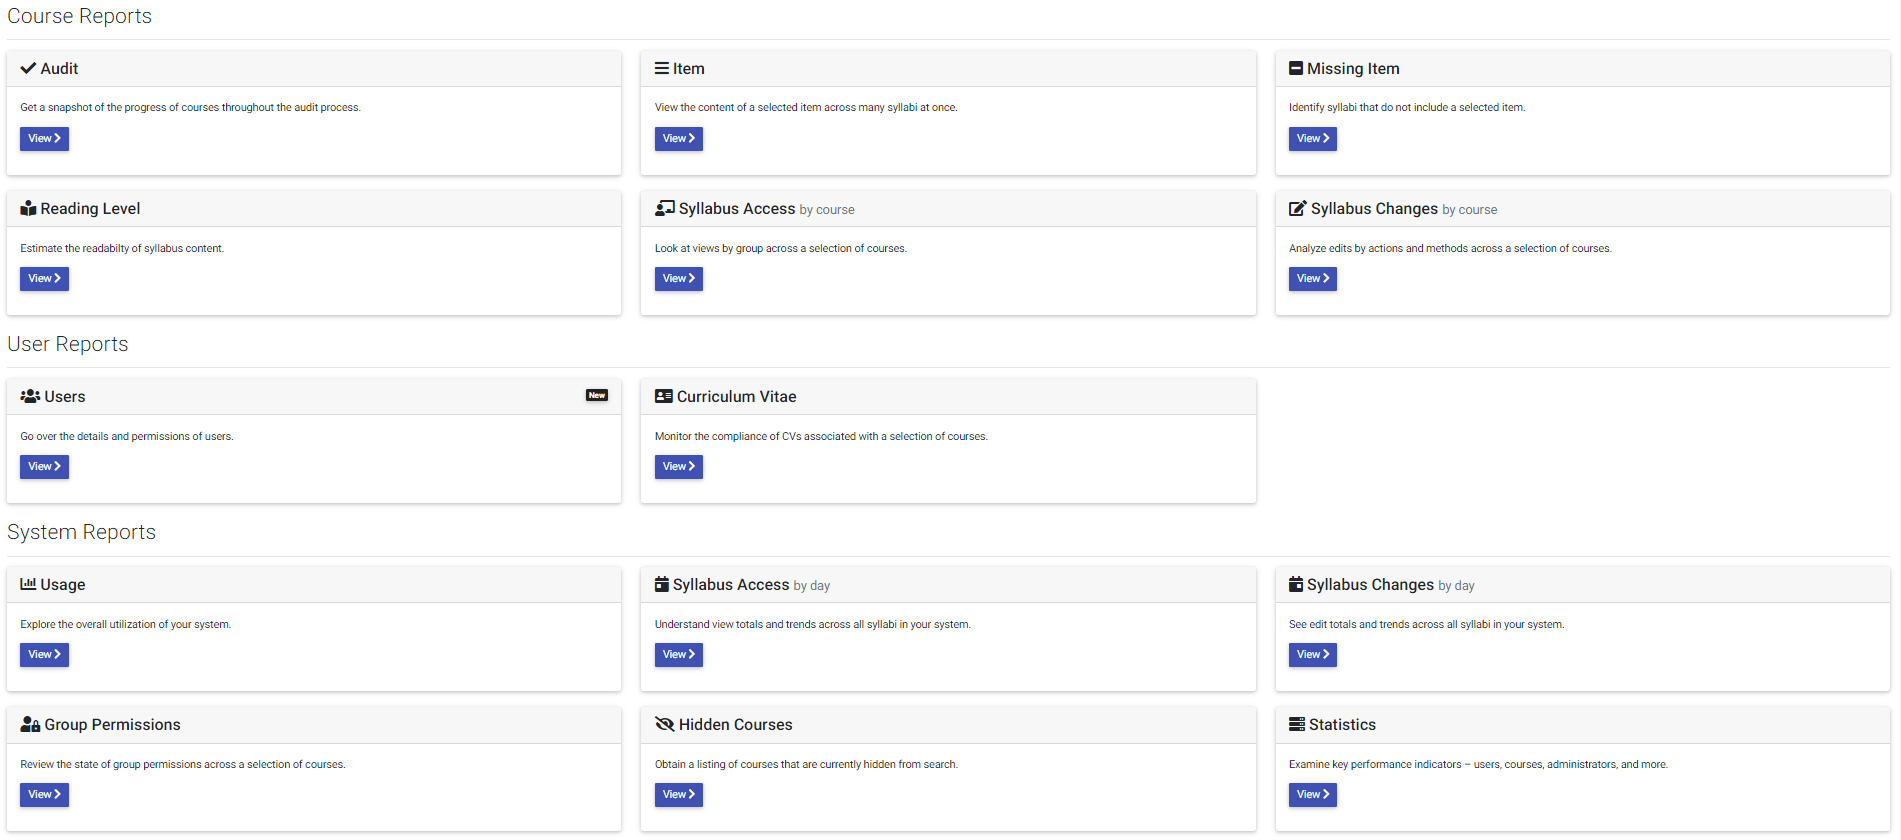Click the 'Users' card title
1901x840 pixels.
click(65, 396)
